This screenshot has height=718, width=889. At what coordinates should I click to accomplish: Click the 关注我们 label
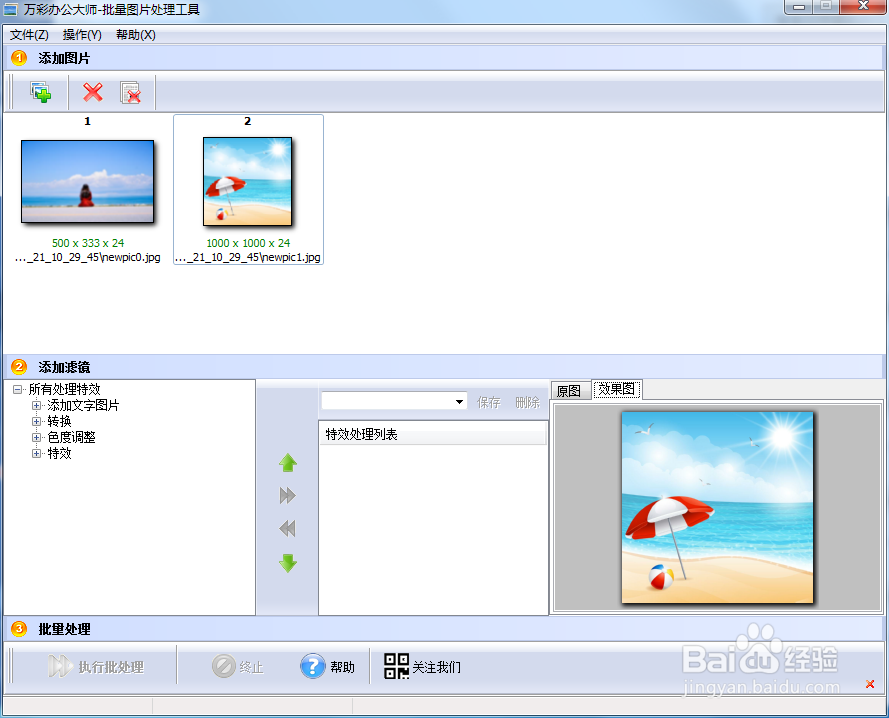pyautogui.click(x=437, y=668)
